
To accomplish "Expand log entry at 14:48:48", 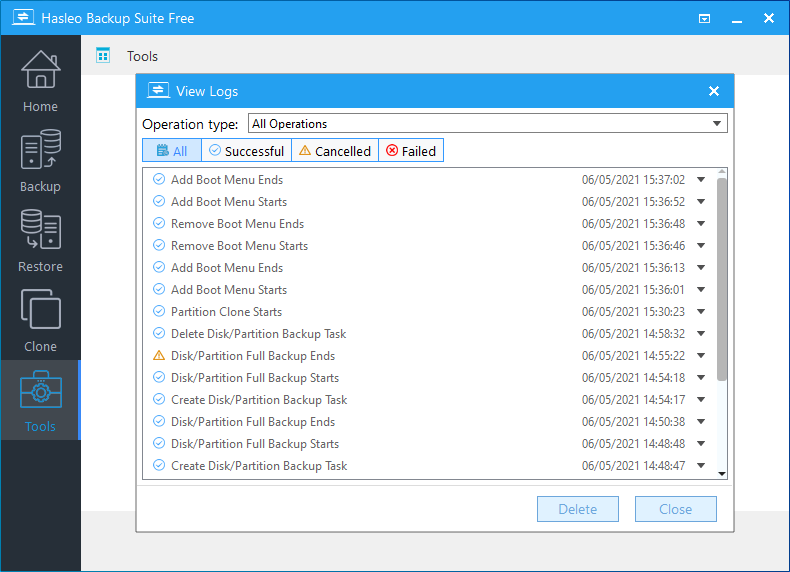I will (701, 443).
